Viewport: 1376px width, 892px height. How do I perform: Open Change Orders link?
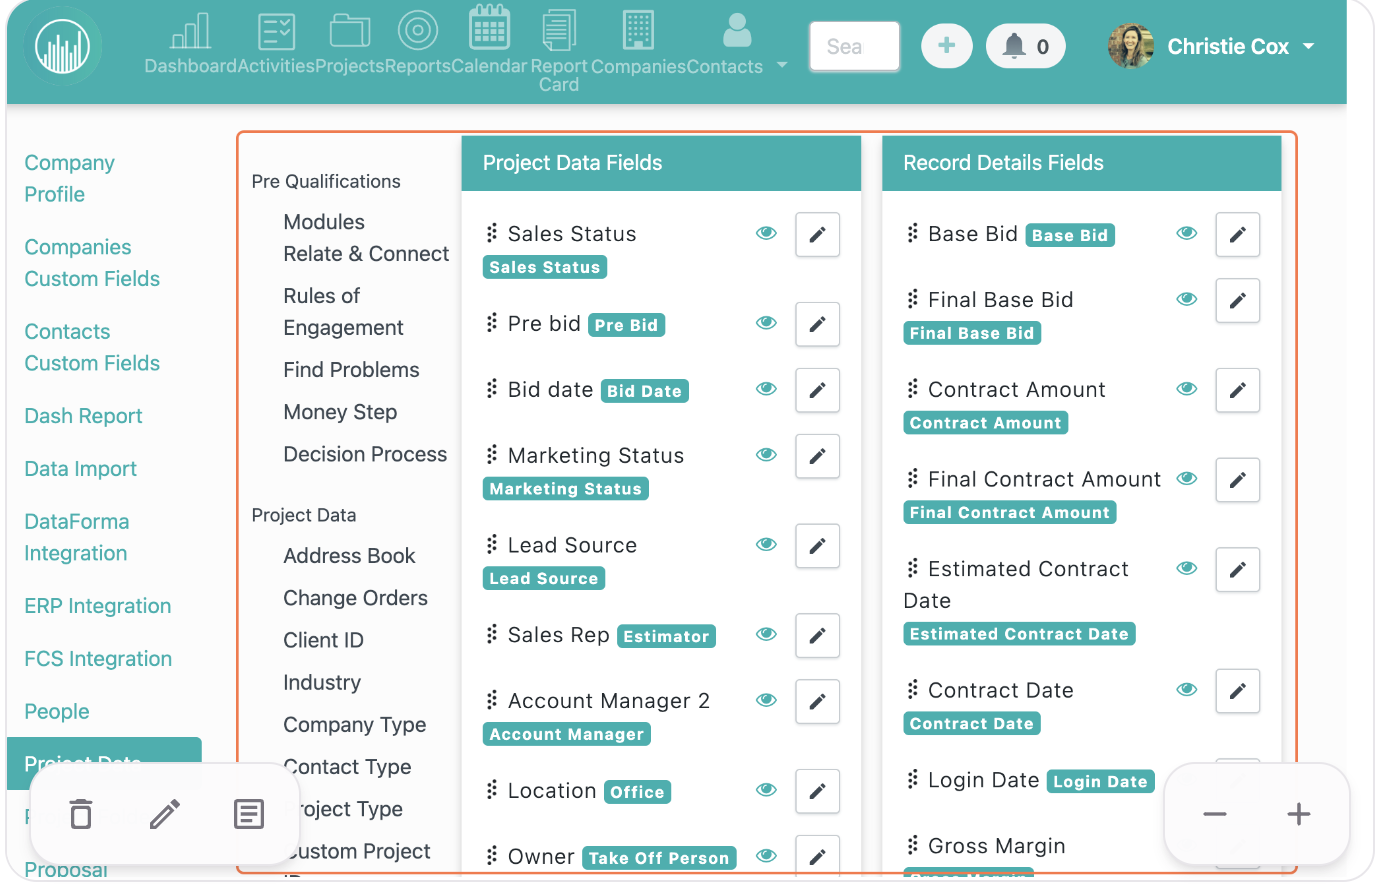click(x=355, y=598)
